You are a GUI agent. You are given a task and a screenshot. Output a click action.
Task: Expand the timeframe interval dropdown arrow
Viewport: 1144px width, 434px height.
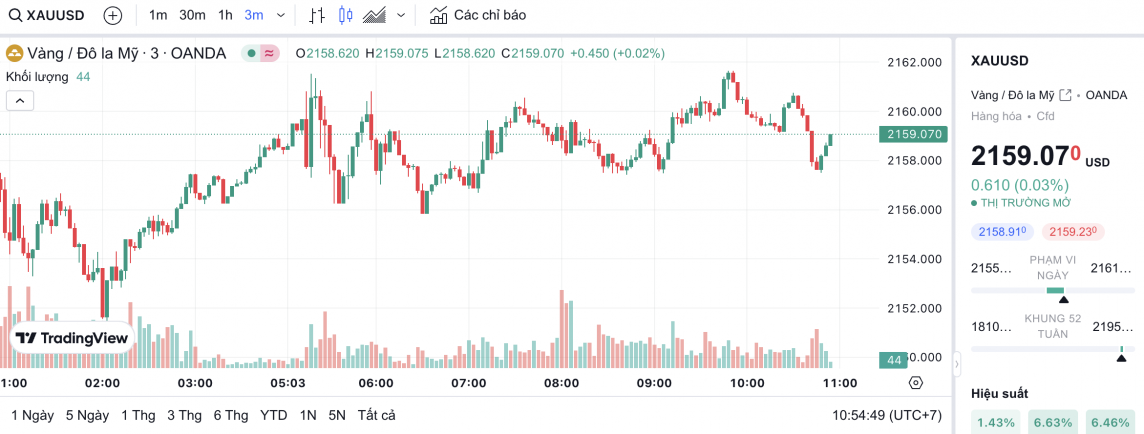coord(280,16)
